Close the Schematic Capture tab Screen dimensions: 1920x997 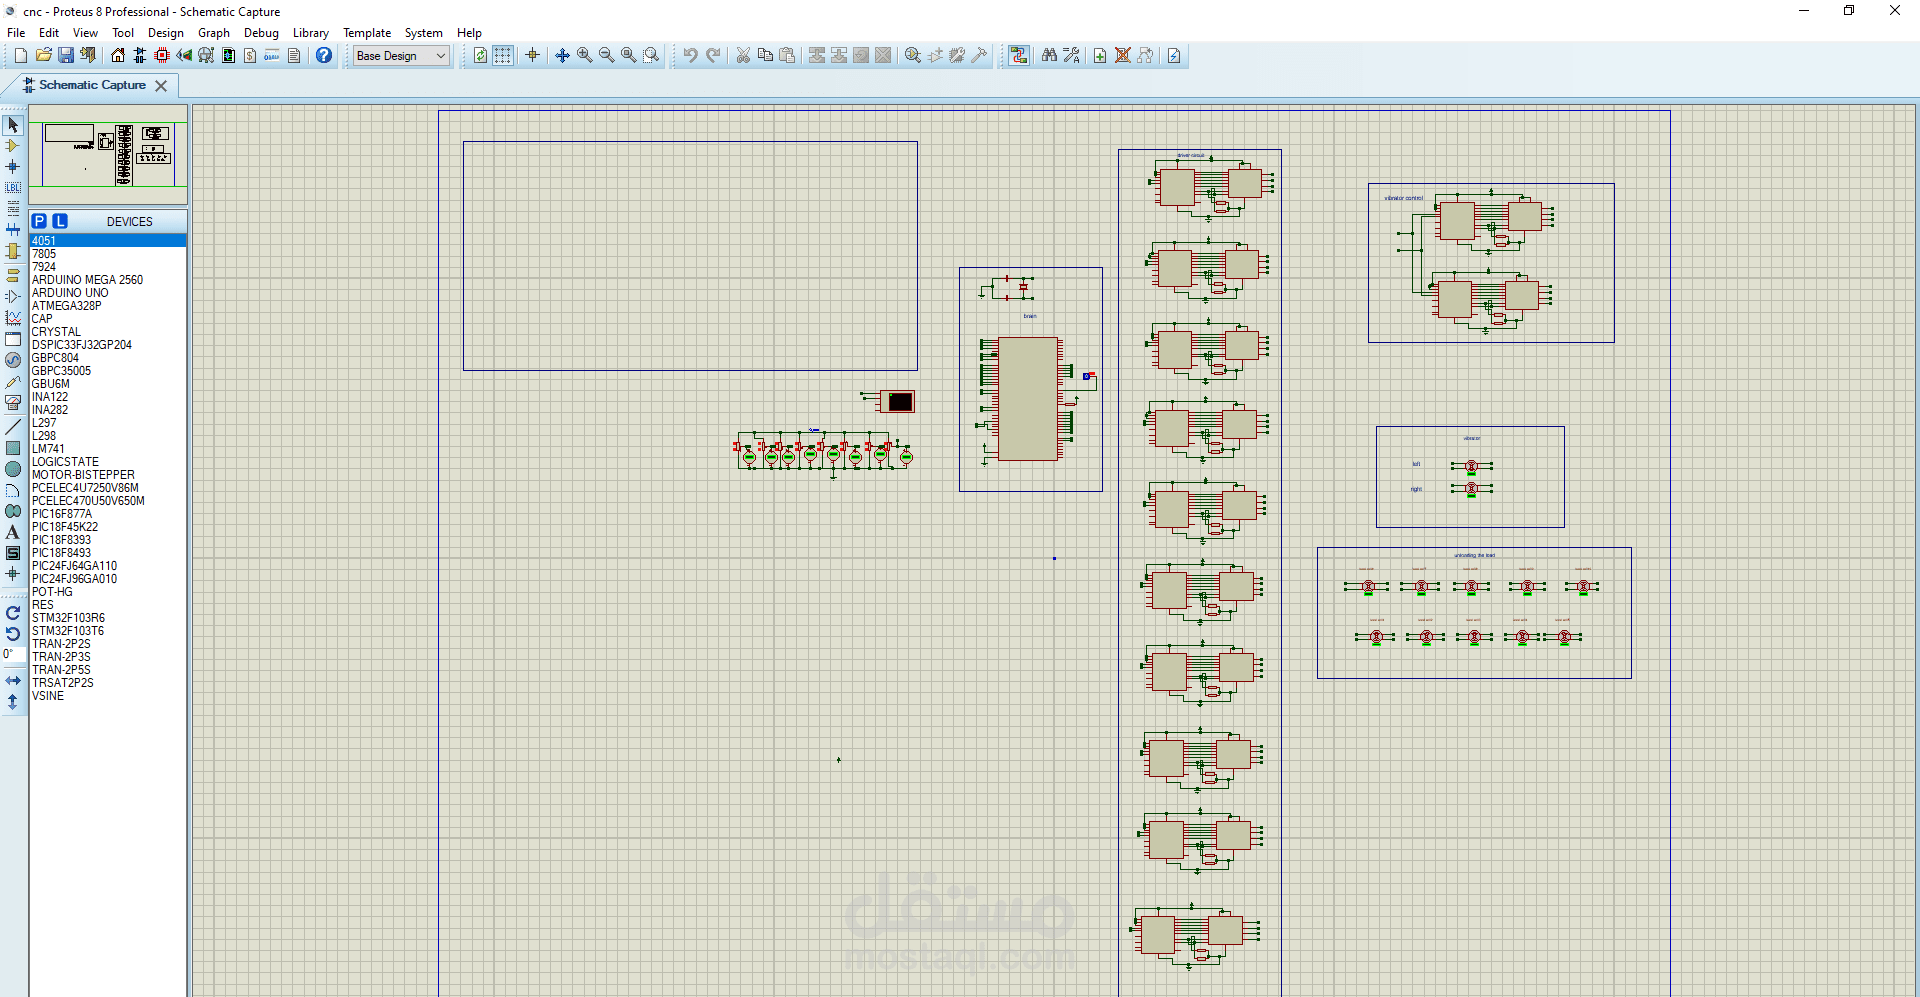[161, 86]
